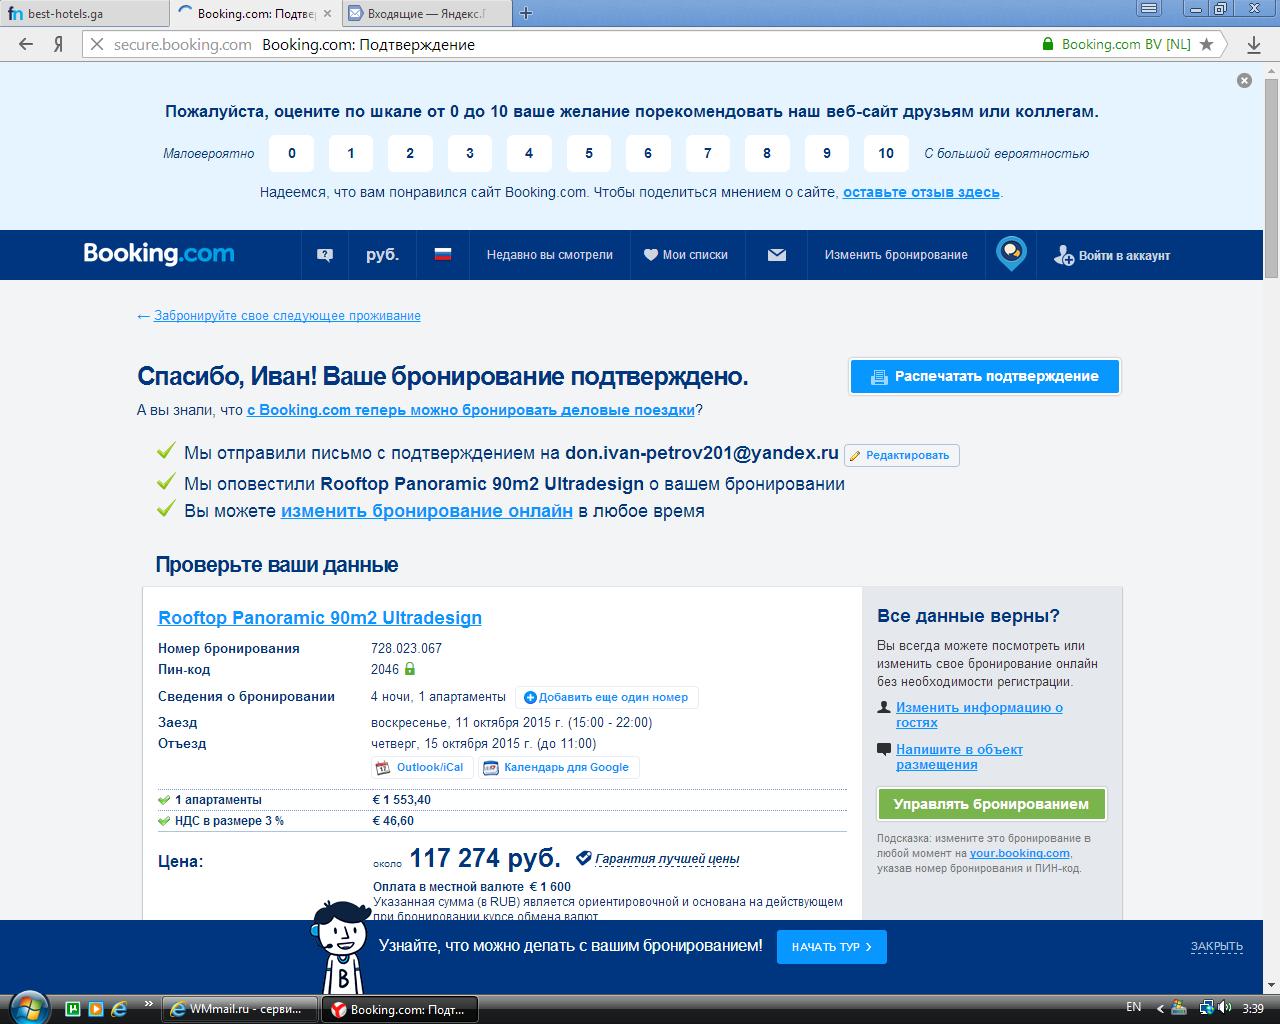Image resolution: width=1280 pixels, height=1024 pixels.
Task: Close the recommendation survey banner
Action: (x=1244, y=80)
